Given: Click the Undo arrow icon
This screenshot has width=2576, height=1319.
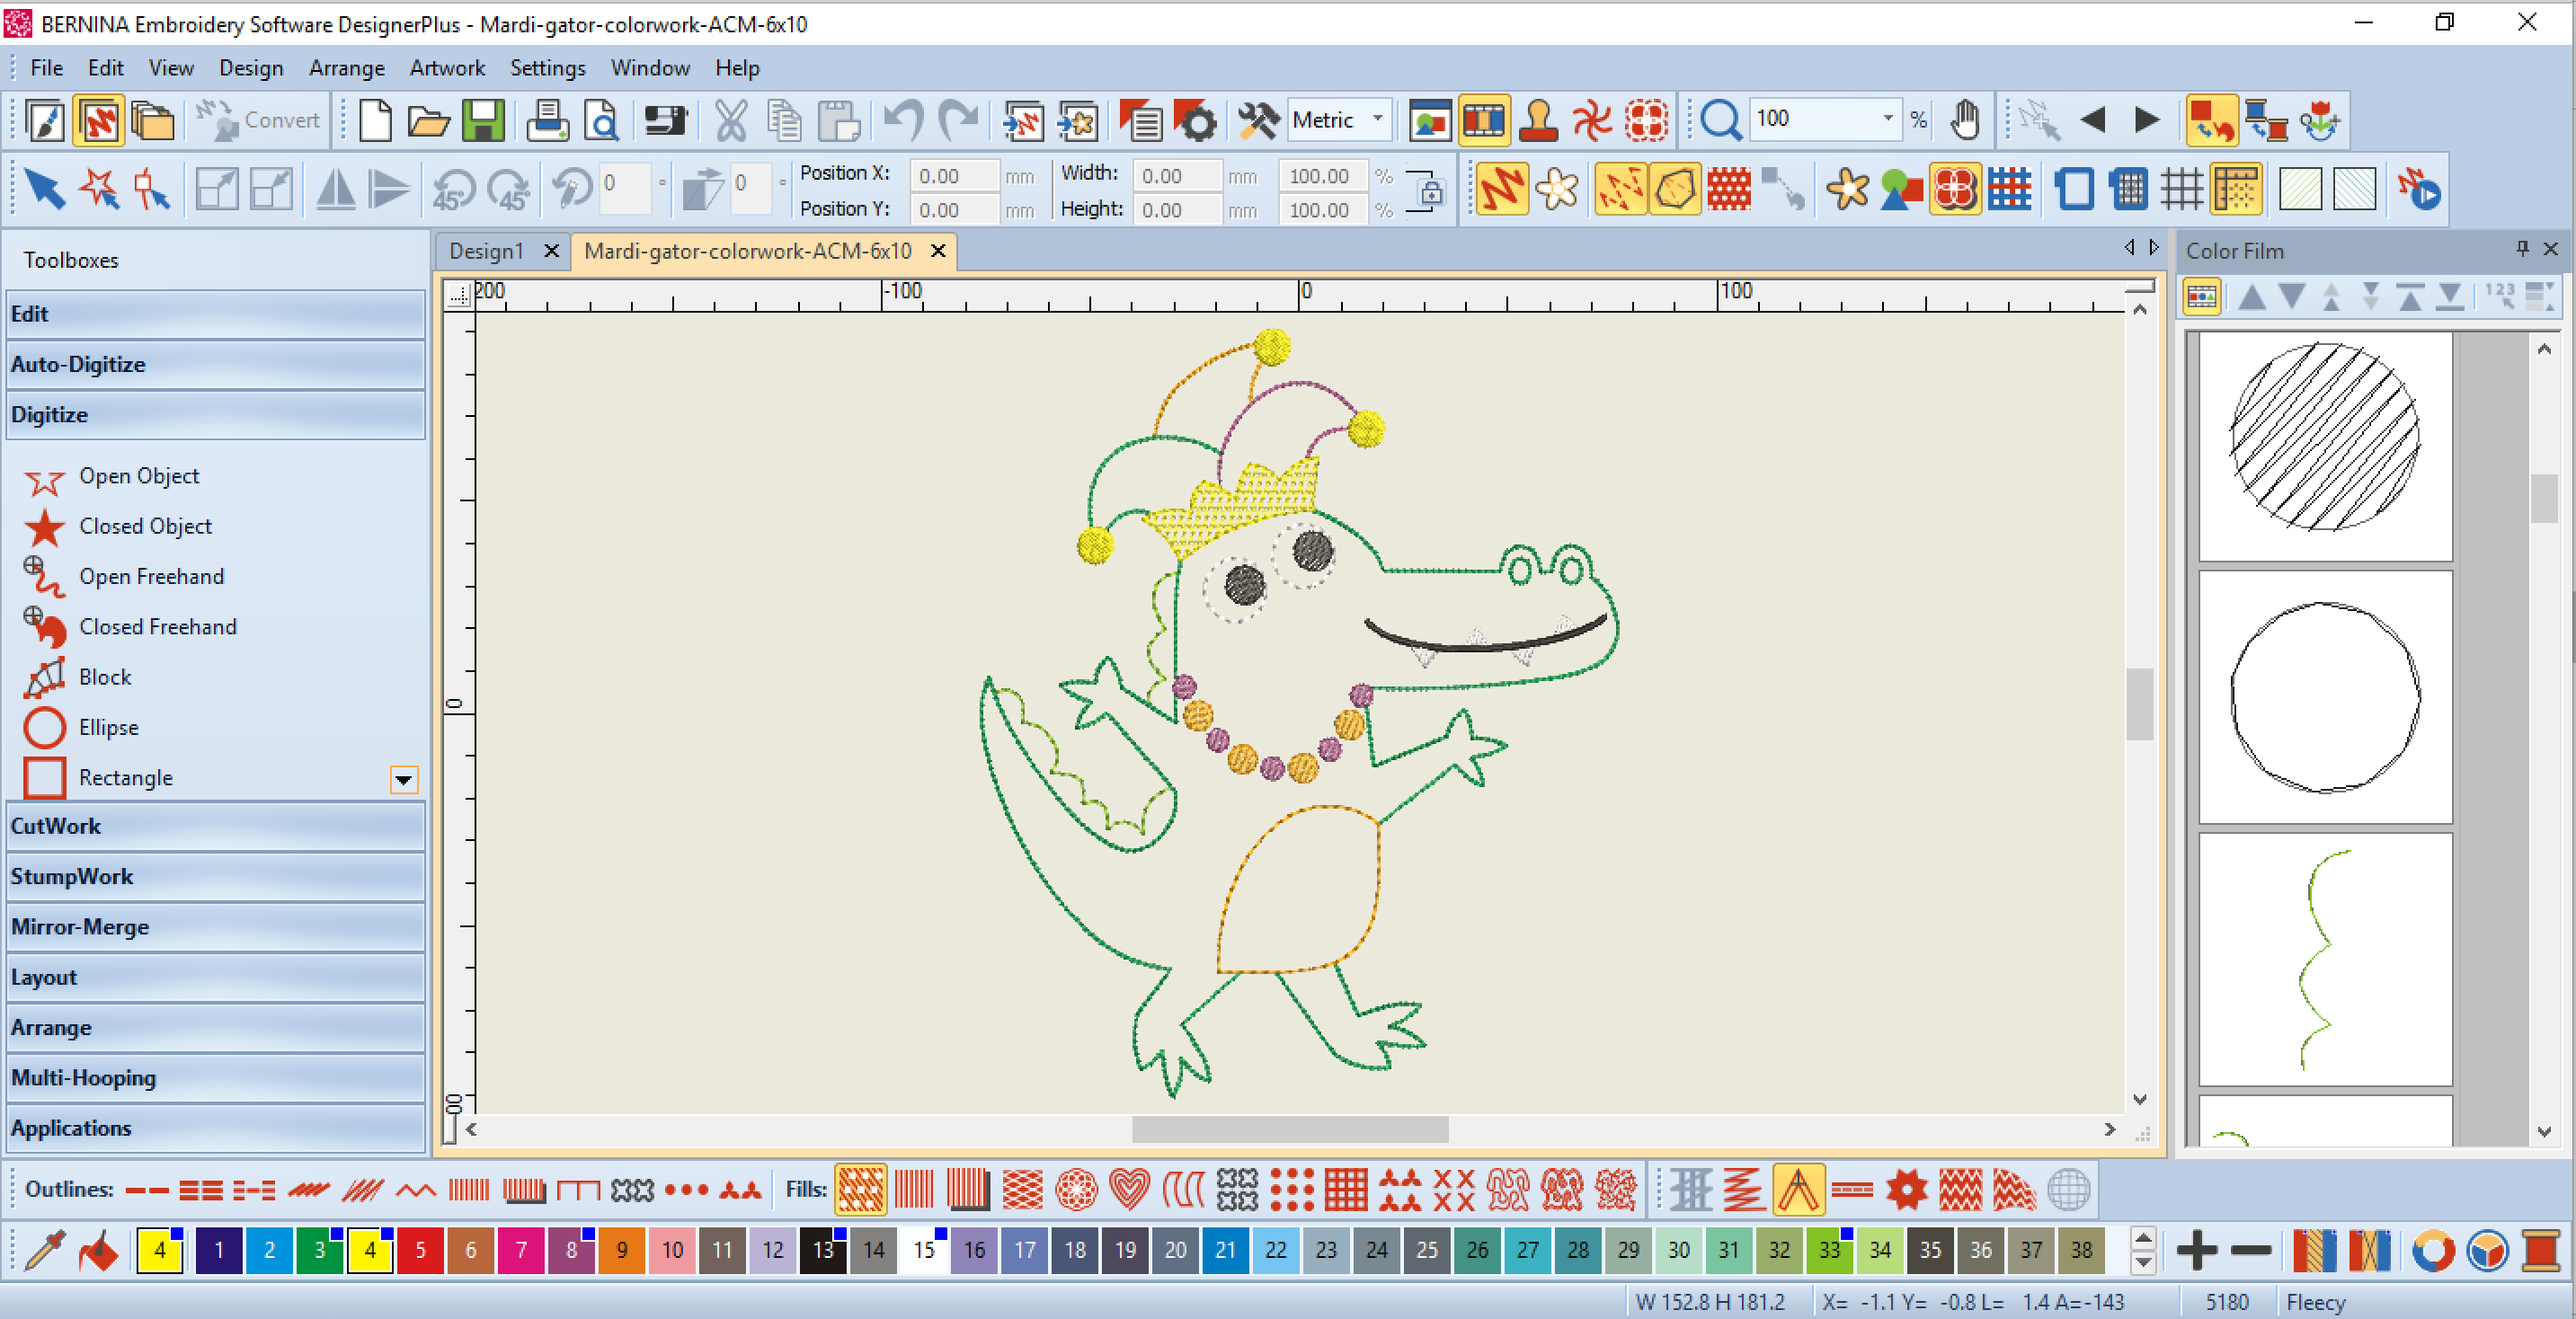Looking at the screenshot, I should point(903,120).
